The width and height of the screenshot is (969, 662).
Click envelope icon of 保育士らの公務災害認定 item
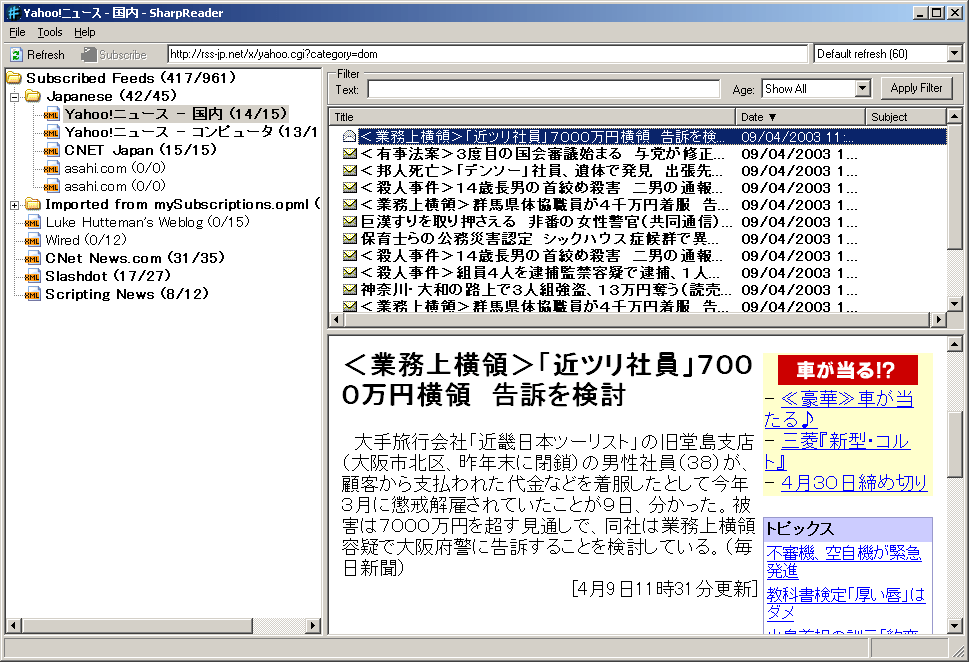point(350,238)
